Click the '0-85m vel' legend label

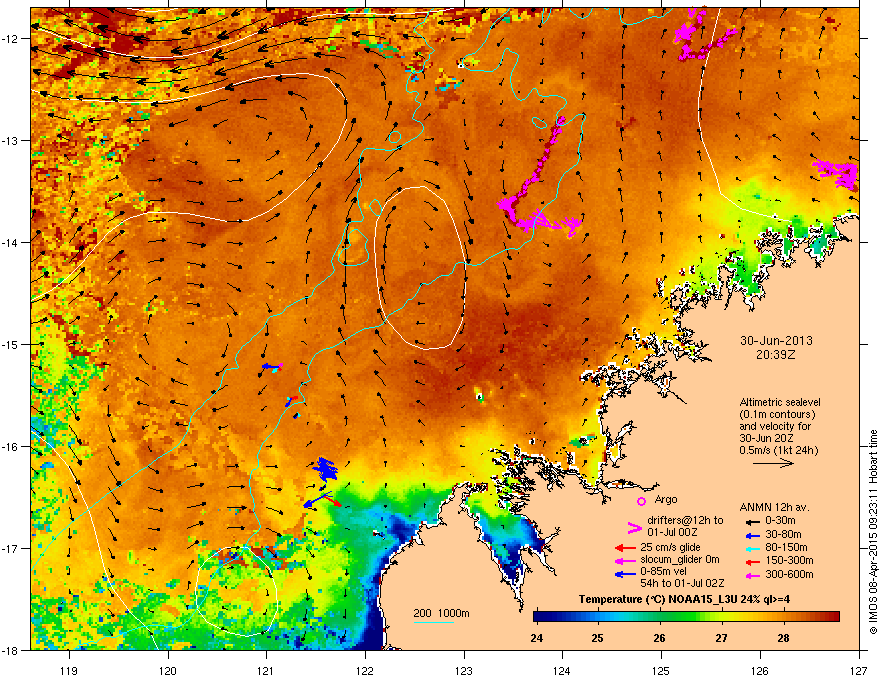coord(663,572)
